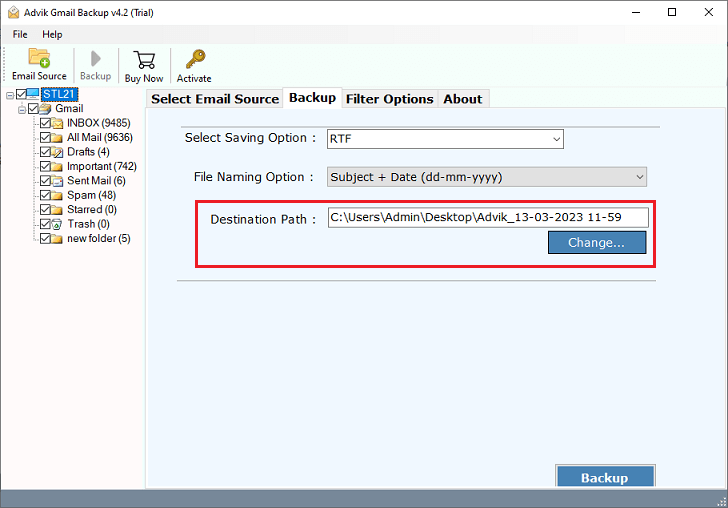Click the INBOX folder icon
728x508 pixels.
[x=57, y=123]
